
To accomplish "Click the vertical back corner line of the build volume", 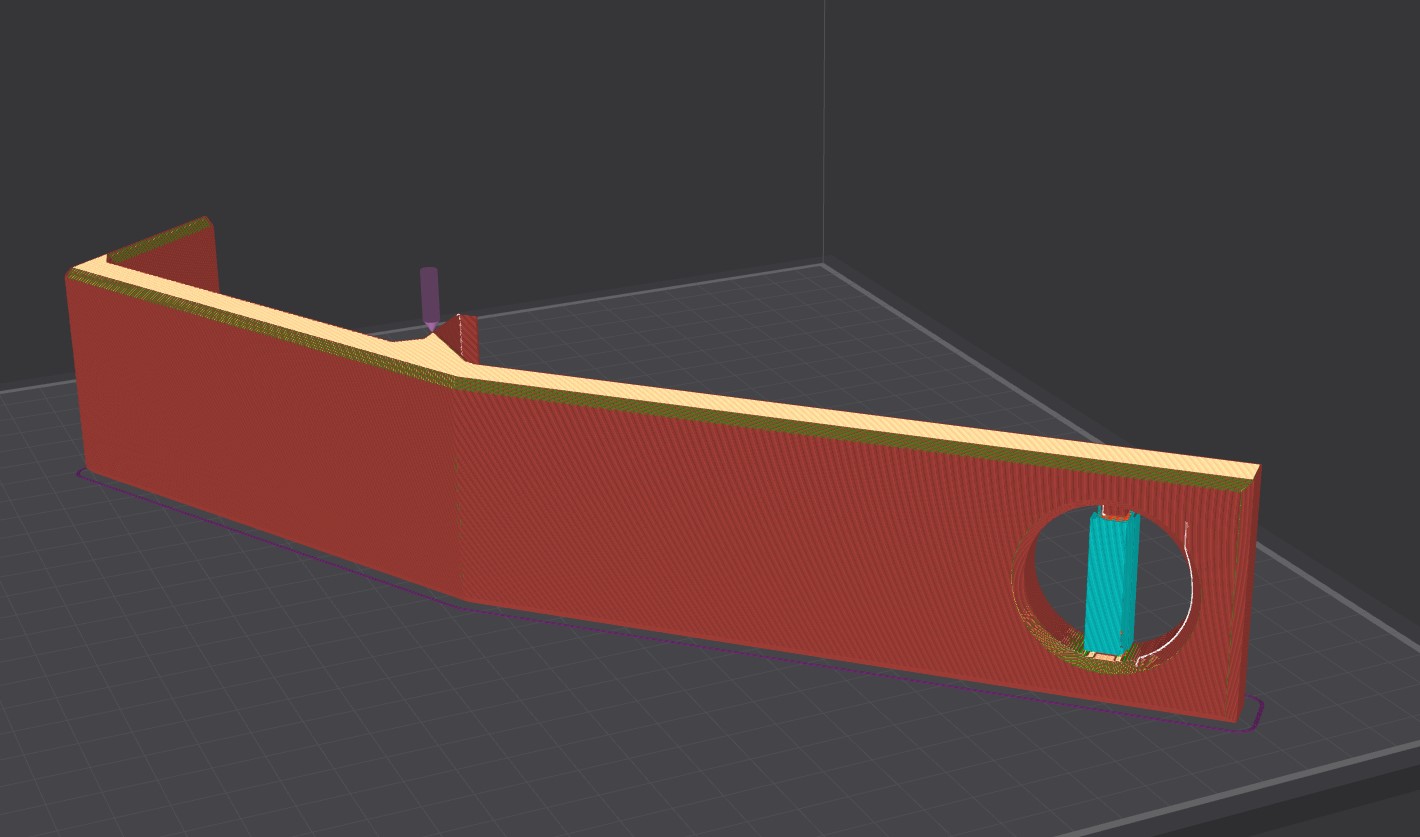I will coord(824,130).
